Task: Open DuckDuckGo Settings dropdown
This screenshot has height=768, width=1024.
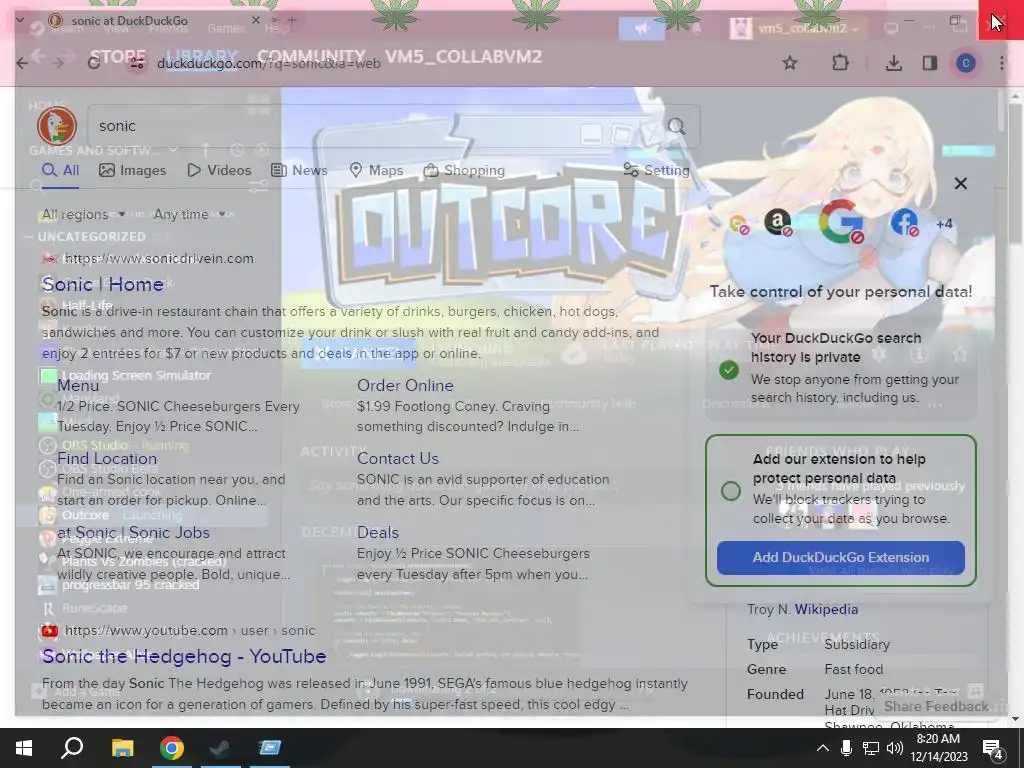Action: tap(656, 170)
